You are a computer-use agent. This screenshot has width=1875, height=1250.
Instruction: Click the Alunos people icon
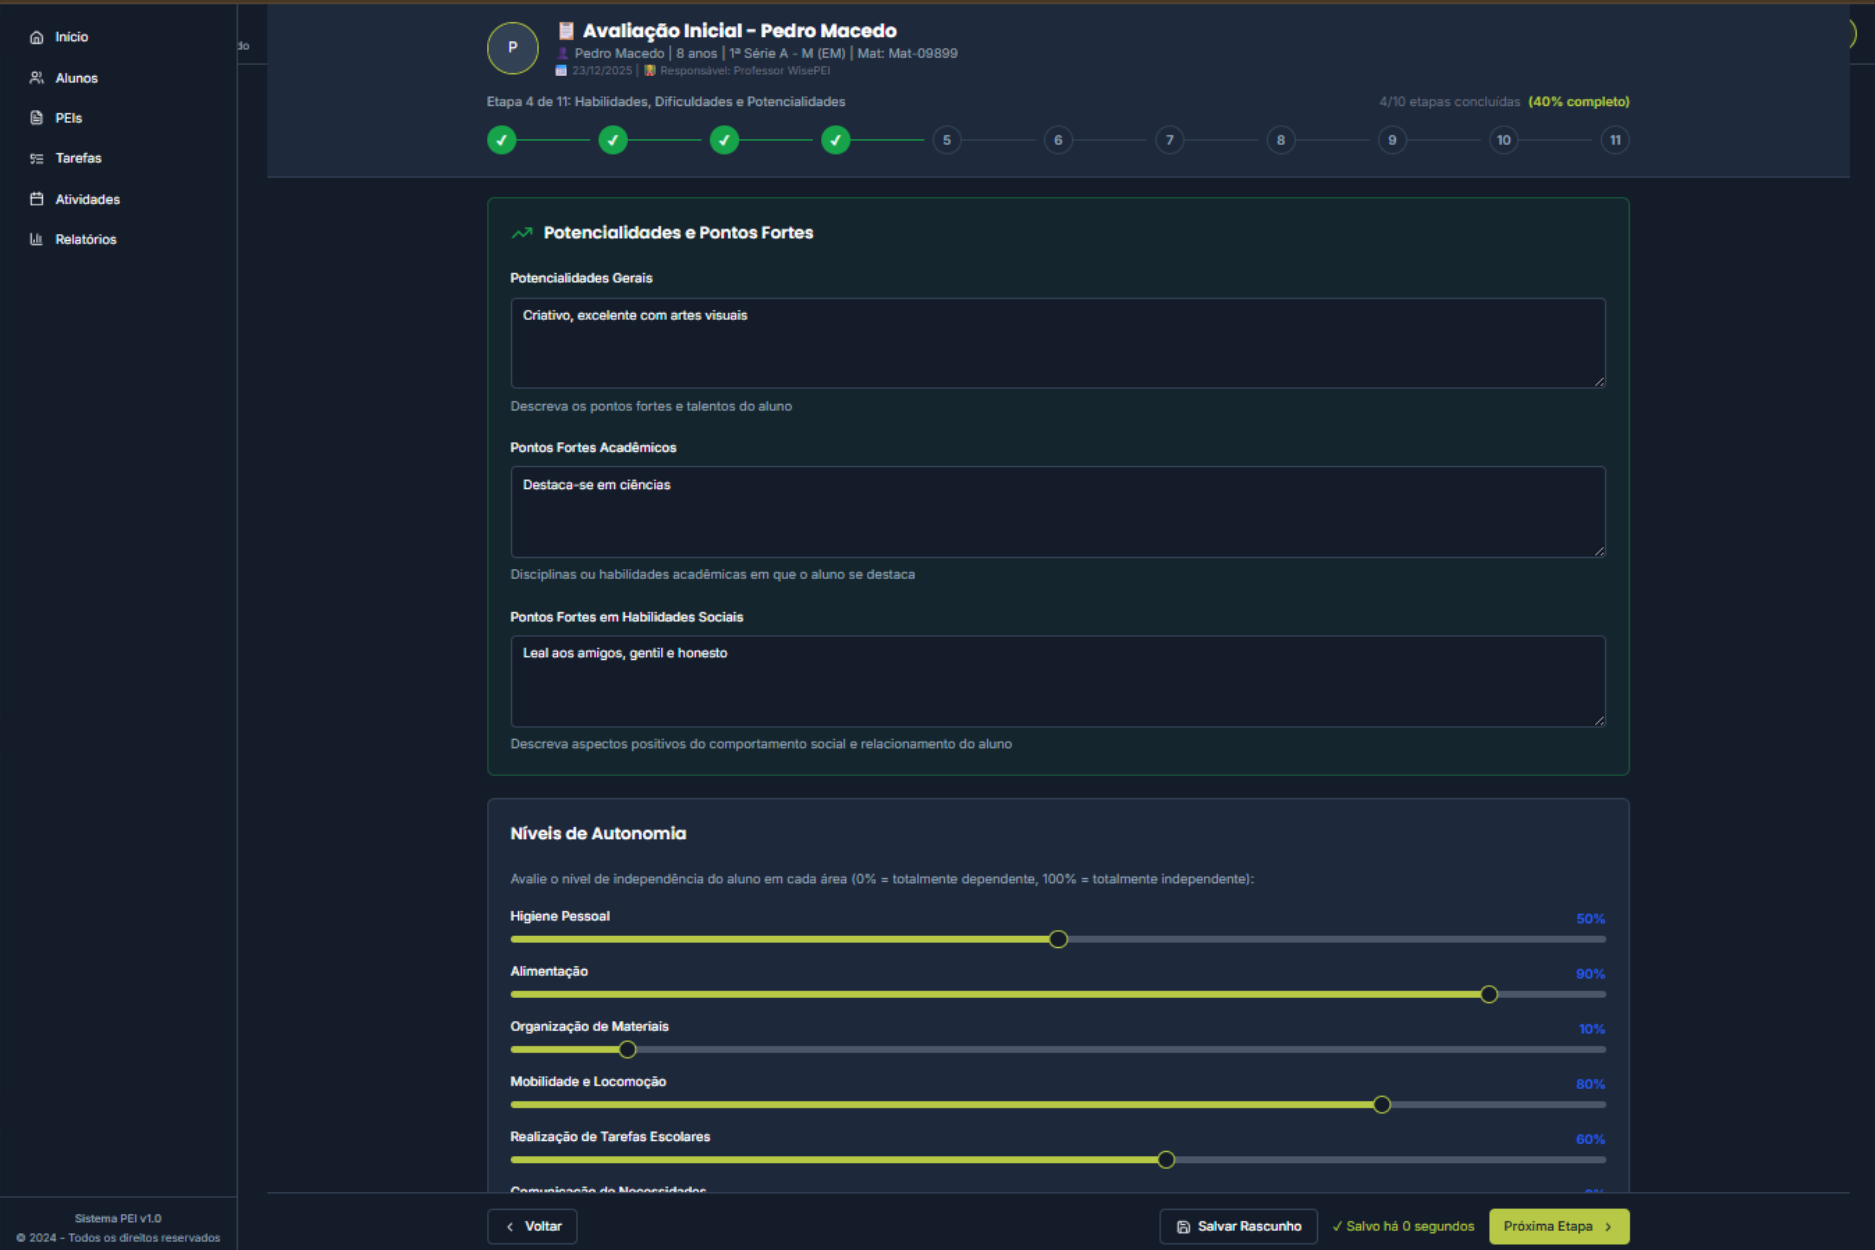(x=37, y=78)
